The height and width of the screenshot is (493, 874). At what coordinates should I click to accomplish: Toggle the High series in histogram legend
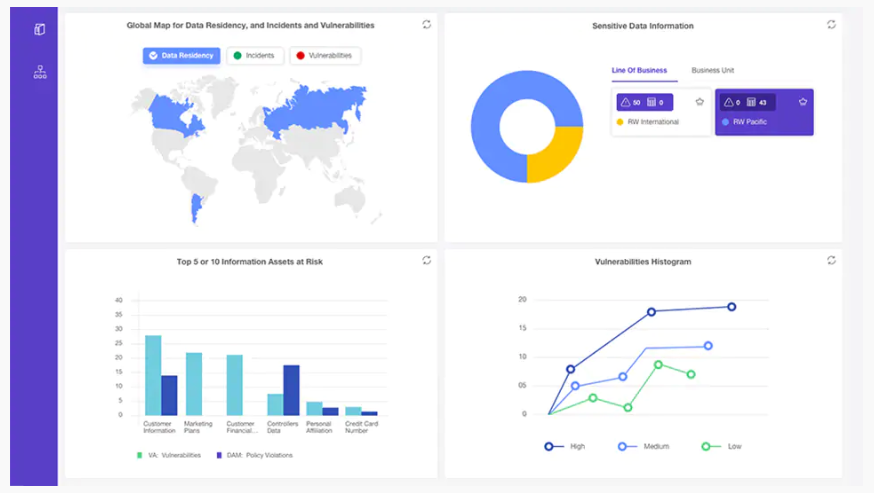567,446
